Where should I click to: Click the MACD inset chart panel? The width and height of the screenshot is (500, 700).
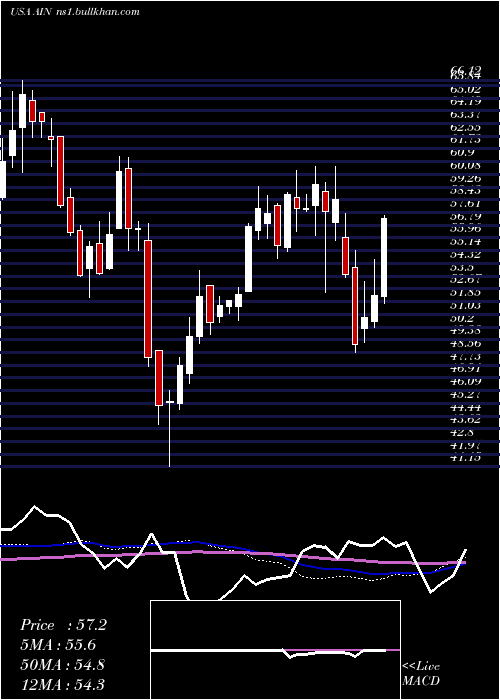click(x=275, y=650)
